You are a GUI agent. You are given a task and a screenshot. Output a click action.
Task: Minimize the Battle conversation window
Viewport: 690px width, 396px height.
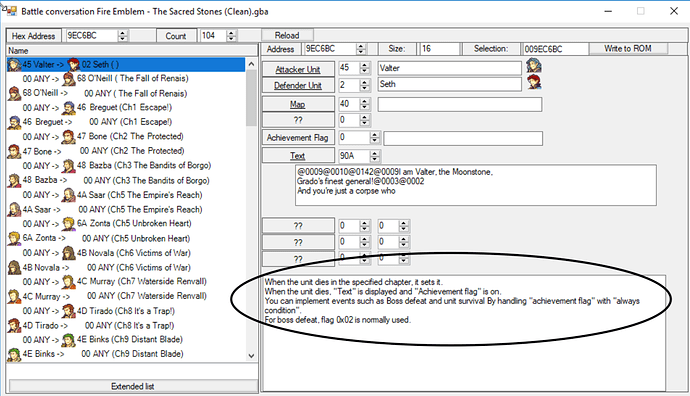tap(608, 11)
